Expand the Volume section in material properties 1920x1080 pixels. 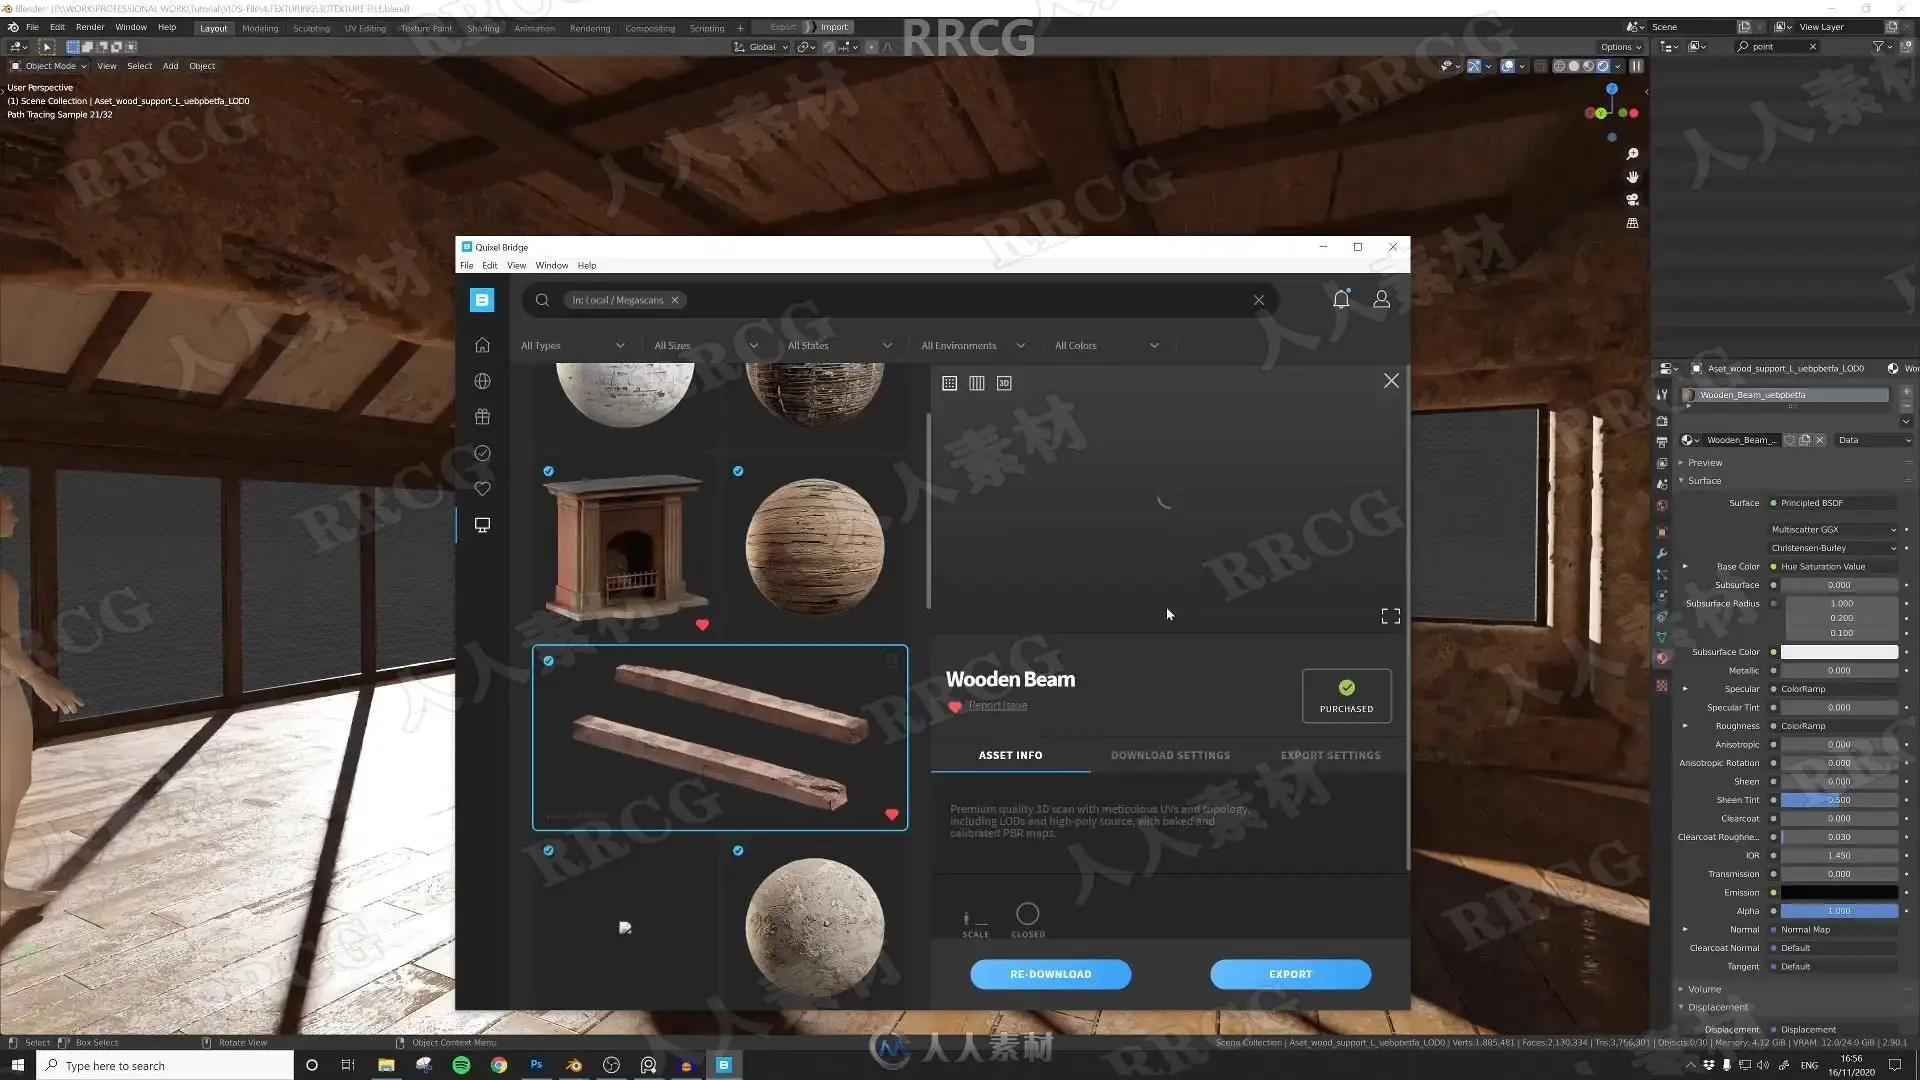pos(1703,989)
